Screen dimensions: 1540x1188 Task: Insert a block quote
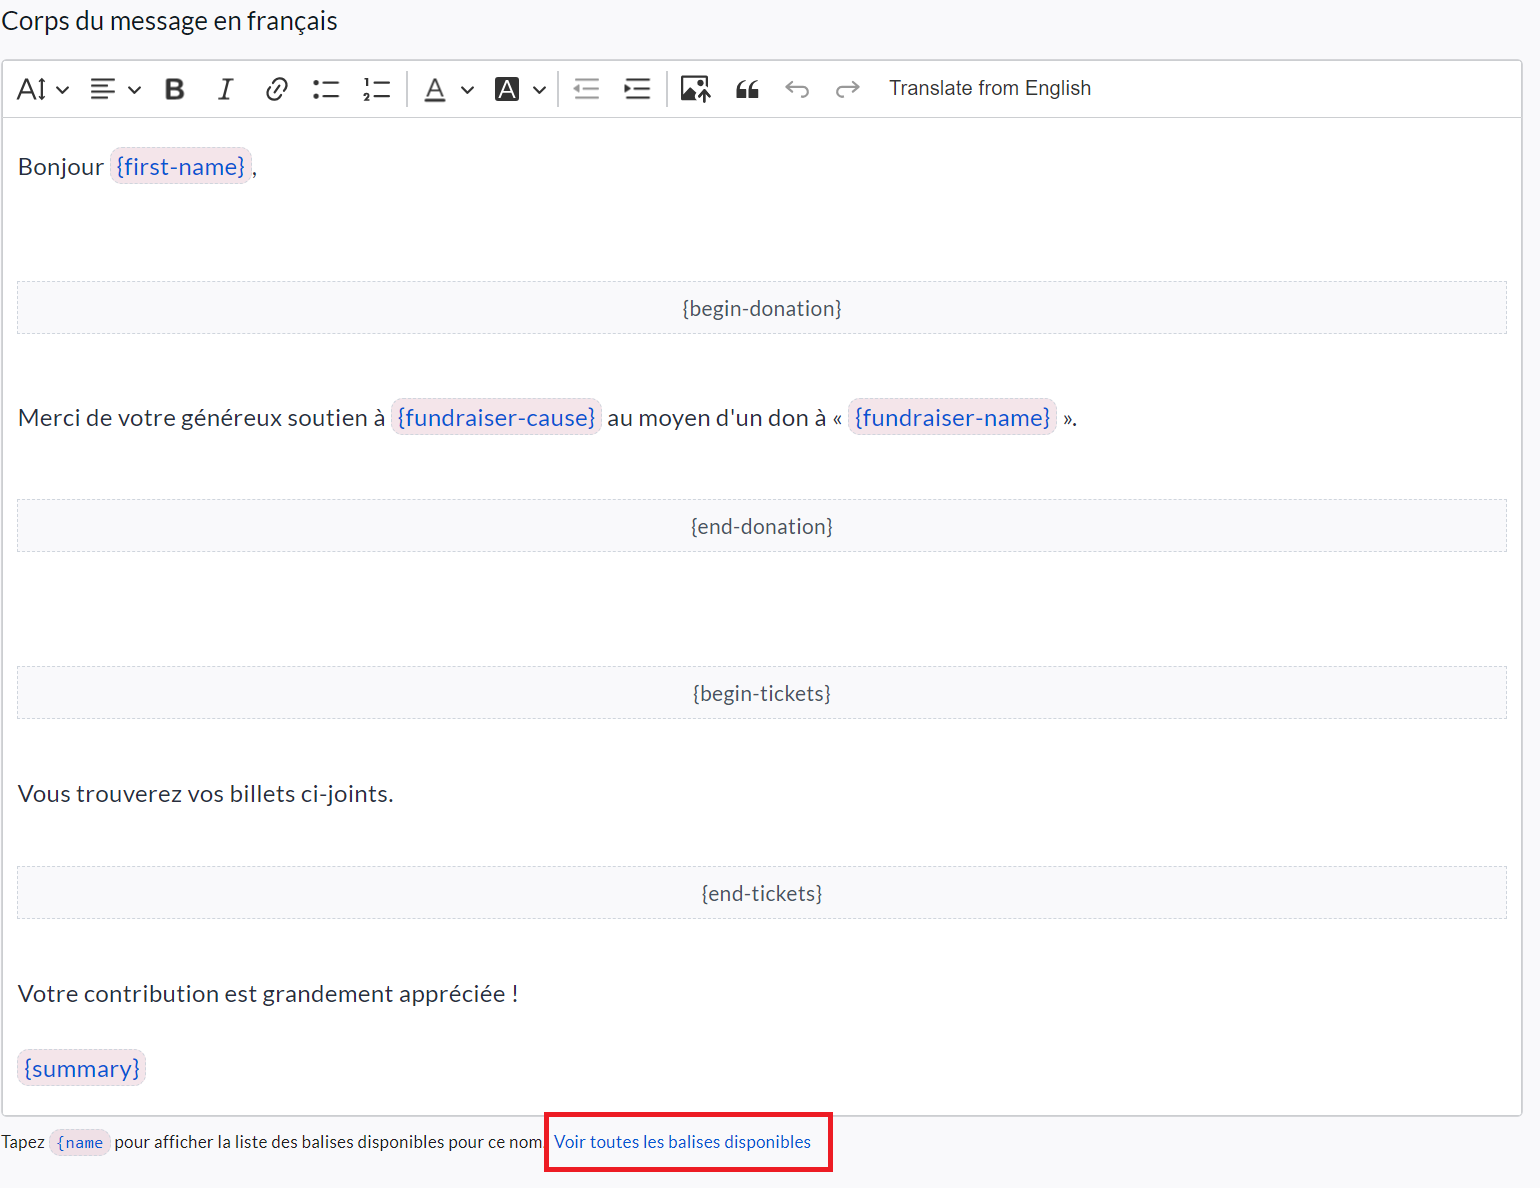pos(747,89)
